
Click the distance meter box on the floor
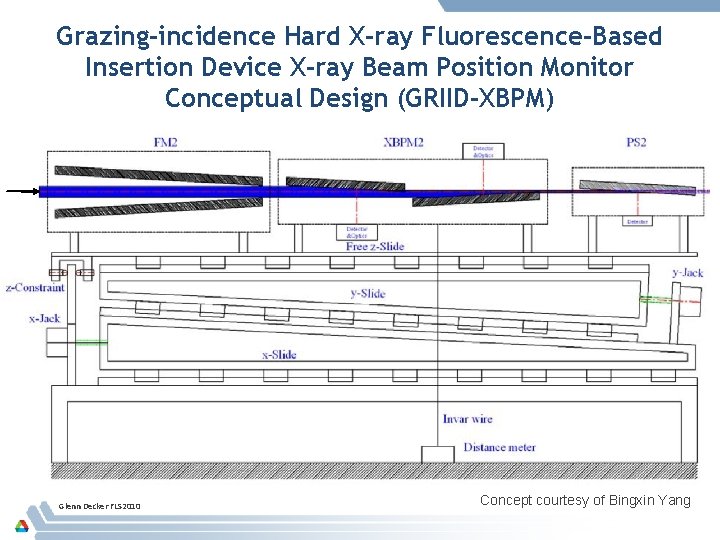point(438,454)
